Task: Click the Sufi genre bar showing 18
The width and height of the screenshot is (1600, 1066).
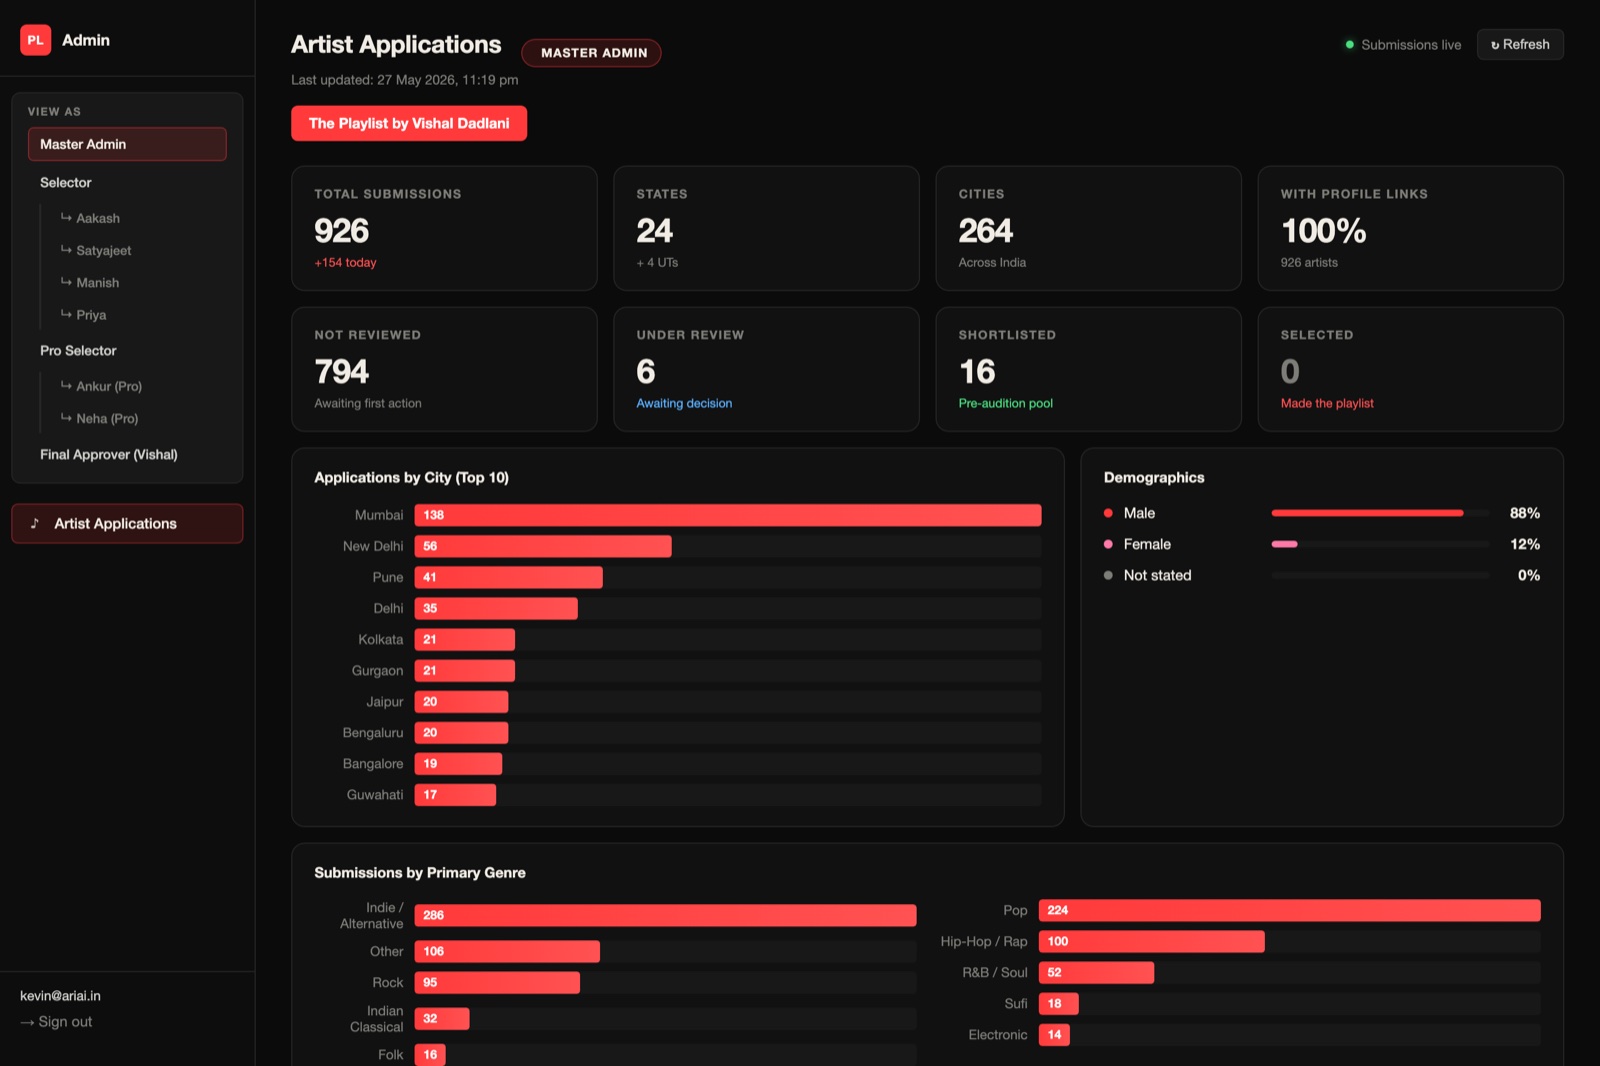Action: [x=1058, y=1003]
